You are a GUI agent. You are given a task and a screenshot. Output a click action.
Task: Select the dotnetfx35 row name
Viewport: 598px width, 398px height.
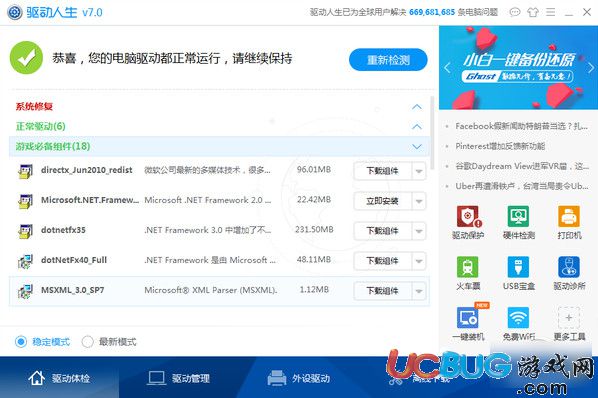pos(63,230)
